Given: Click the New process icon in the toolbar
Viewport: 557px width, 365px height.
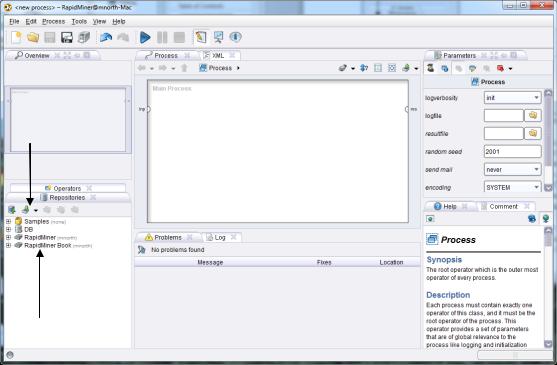Looking at the screenshot, I should [16, 37].
